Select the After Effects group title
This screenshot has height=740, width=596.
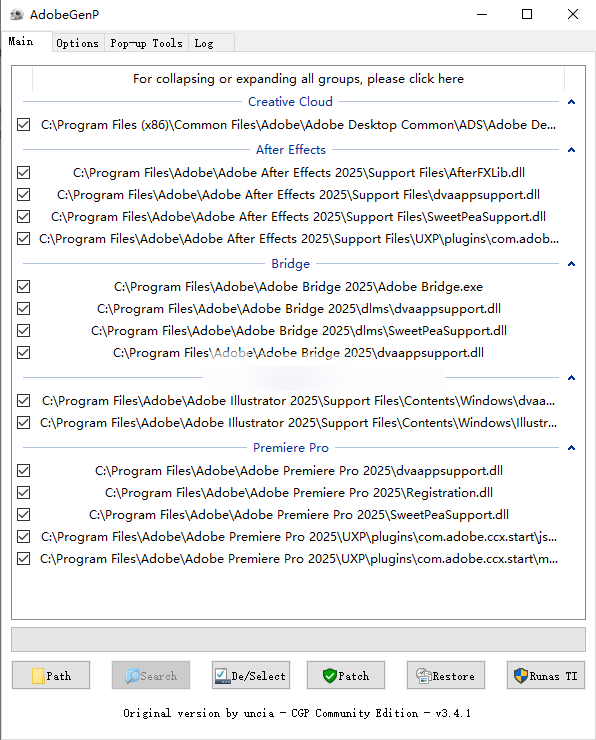pos(291,150)
